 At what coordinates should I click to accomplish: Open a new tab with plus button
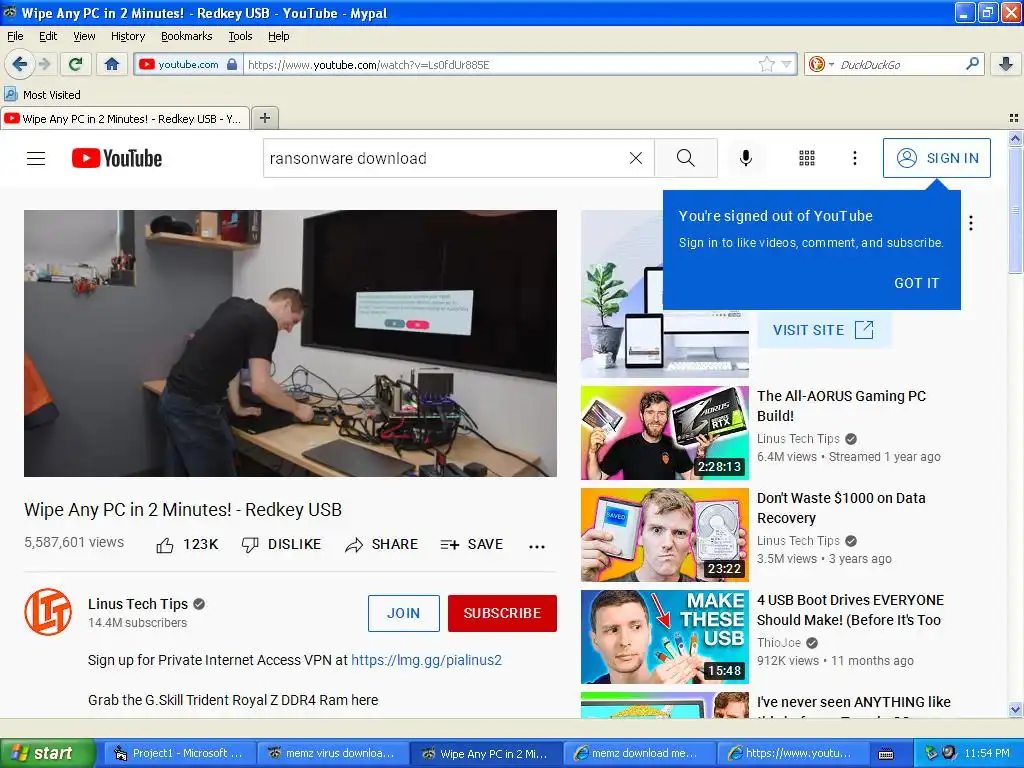[x=264, y=118]
